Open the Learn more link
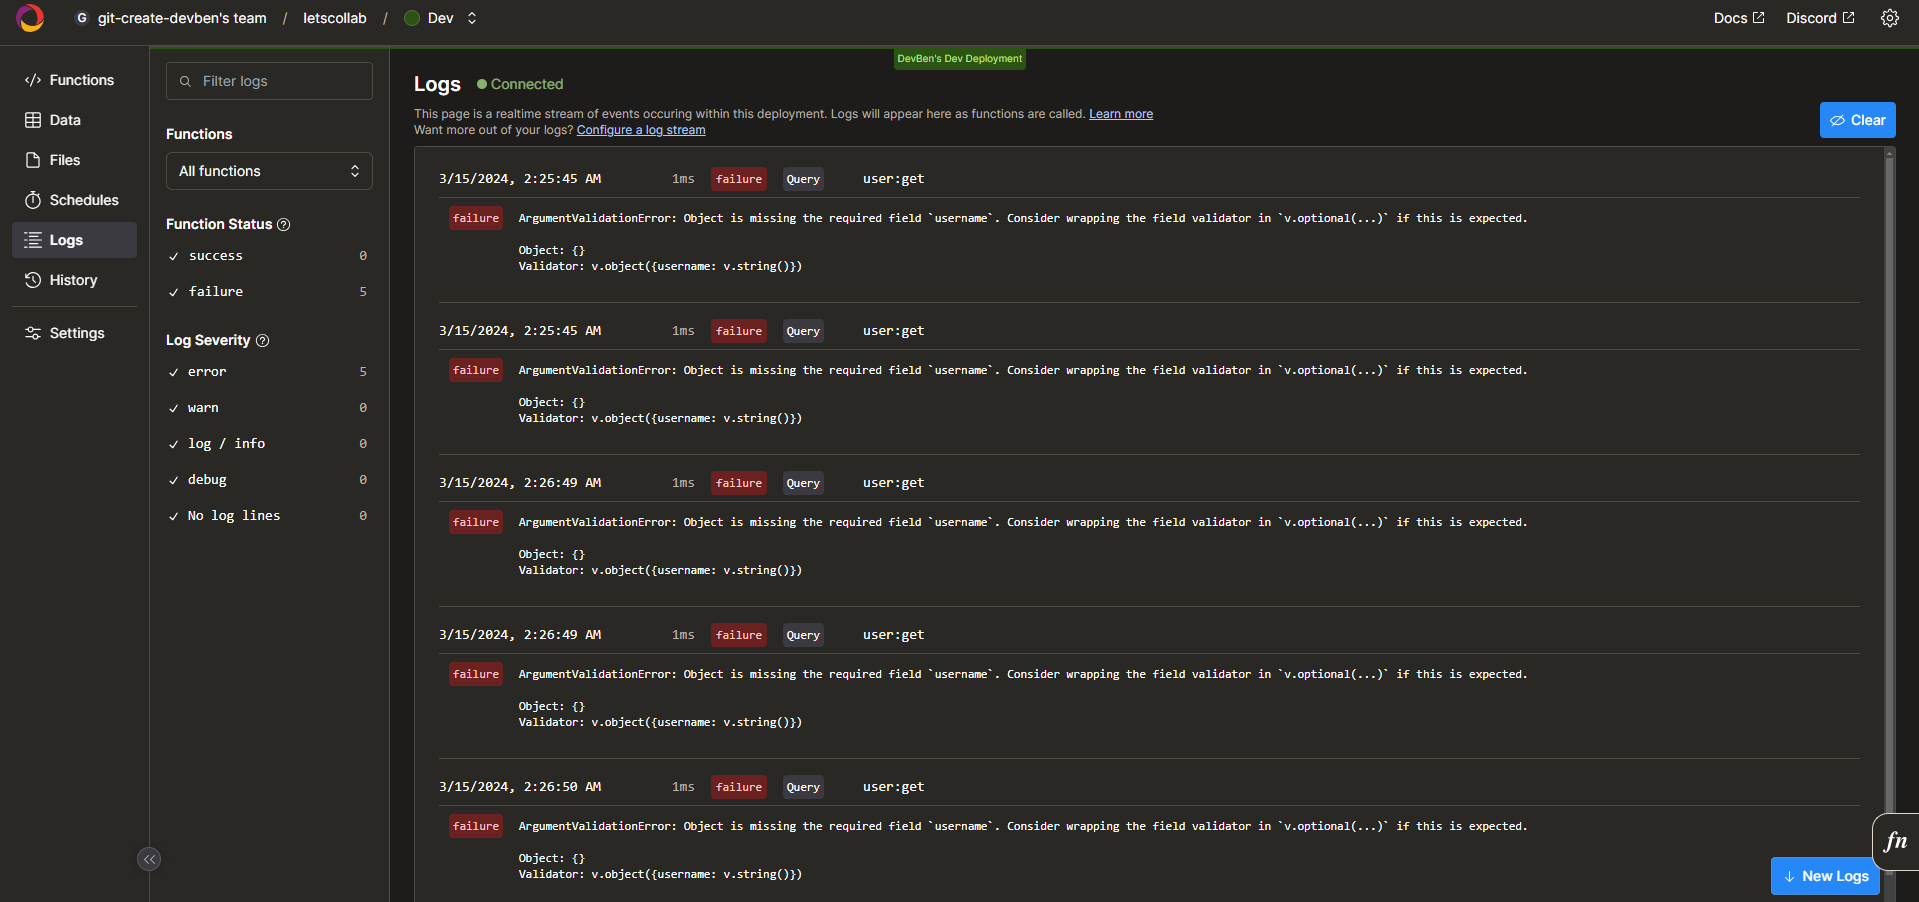The width and height of the screenshot is (1919, 902). (x=1121, y=114)
